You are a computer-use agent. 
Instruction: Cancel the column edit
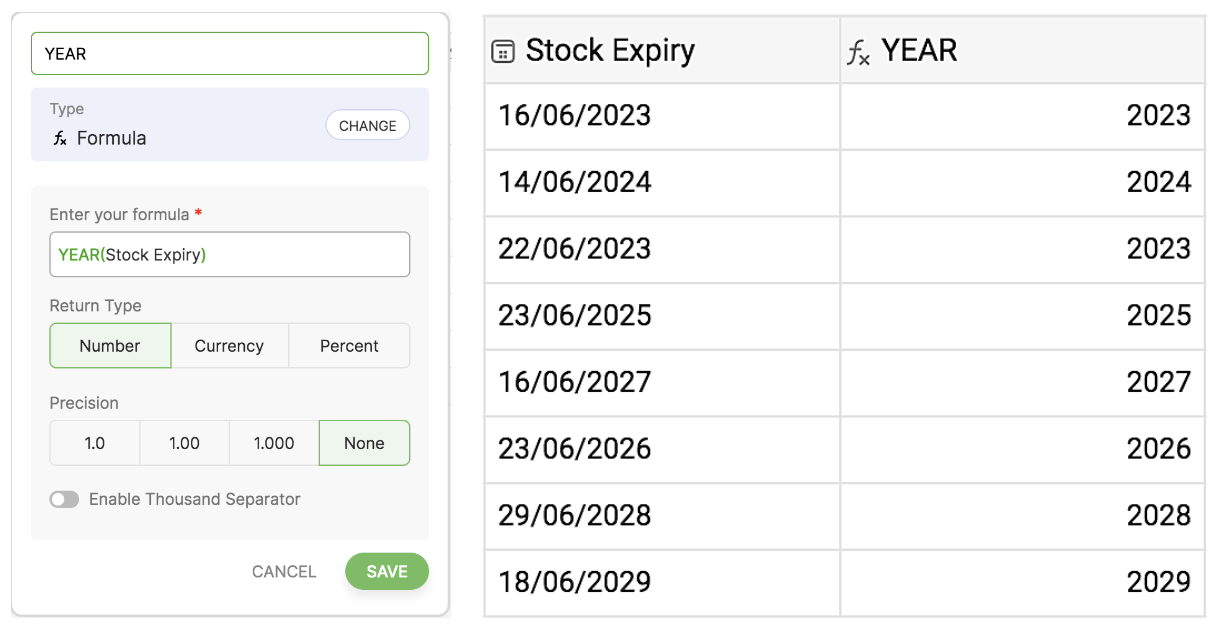click(284, 572)
